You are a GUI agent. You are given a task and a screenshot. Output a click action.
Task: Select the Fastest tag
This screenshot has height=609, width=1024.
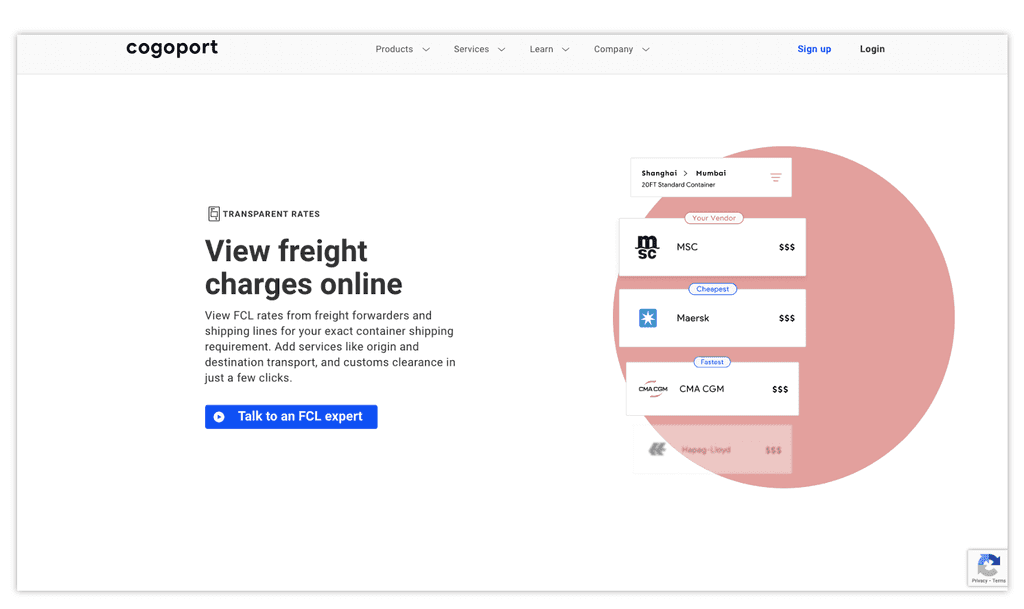712,362
